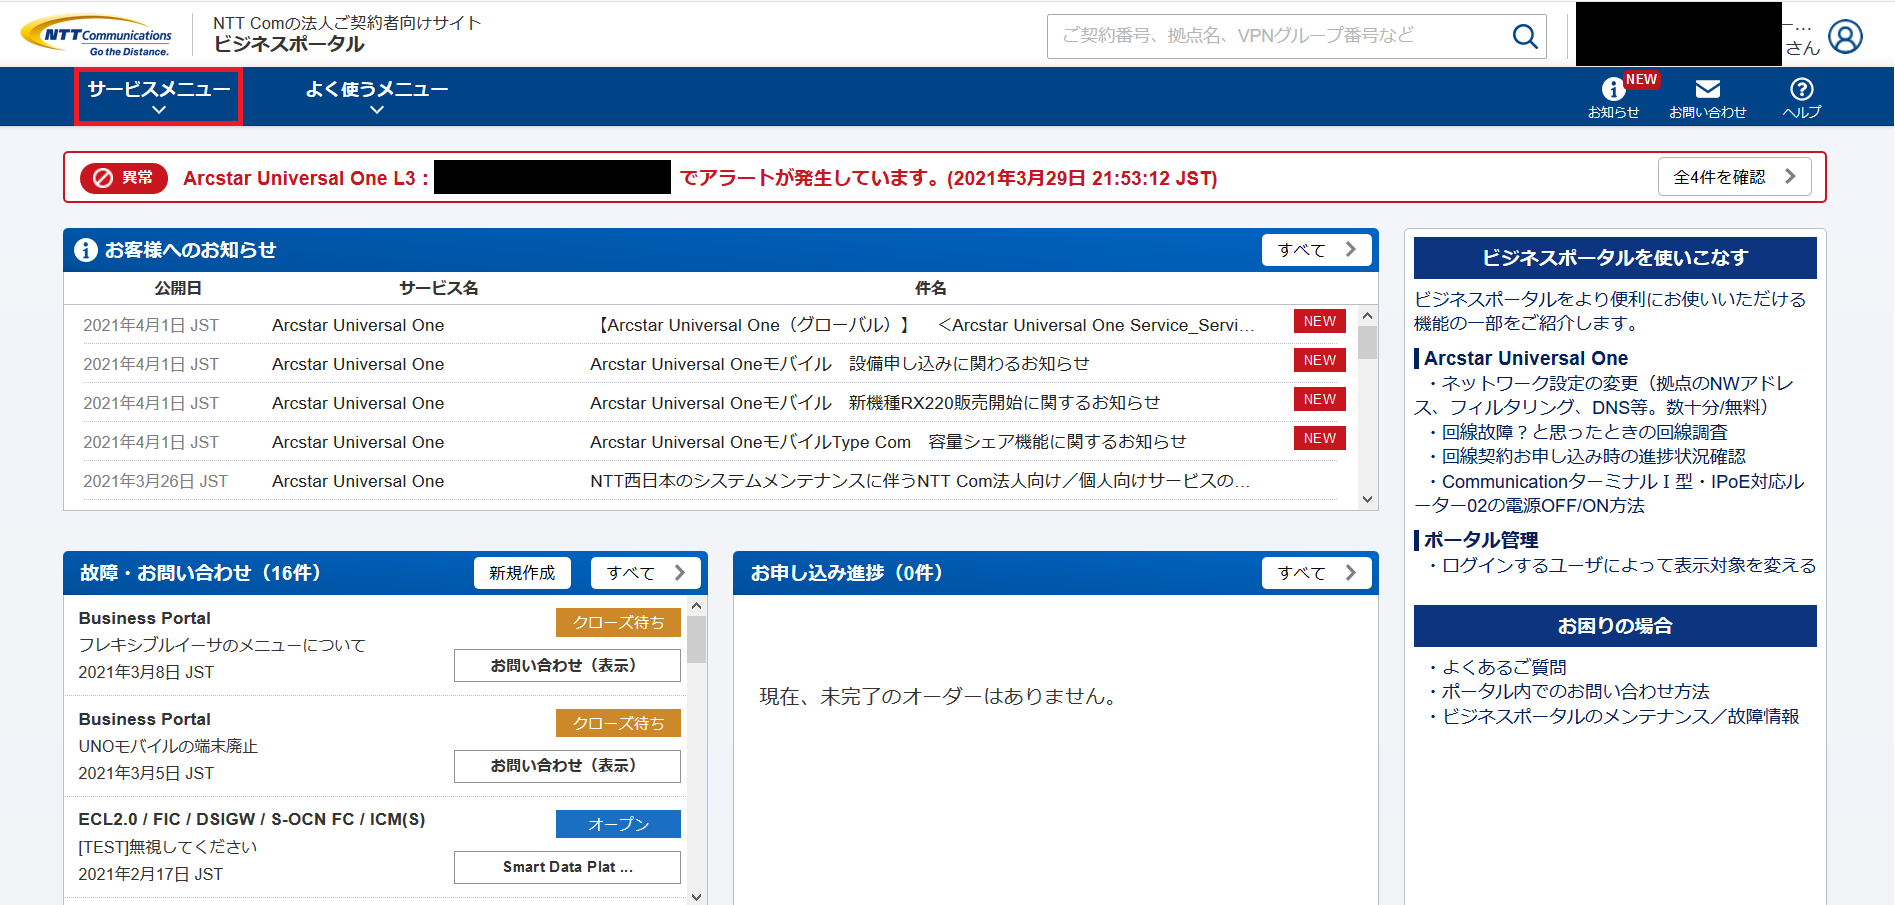Click the UNOモバイルの端末廃止 ticket text

[x=168, y=746]
